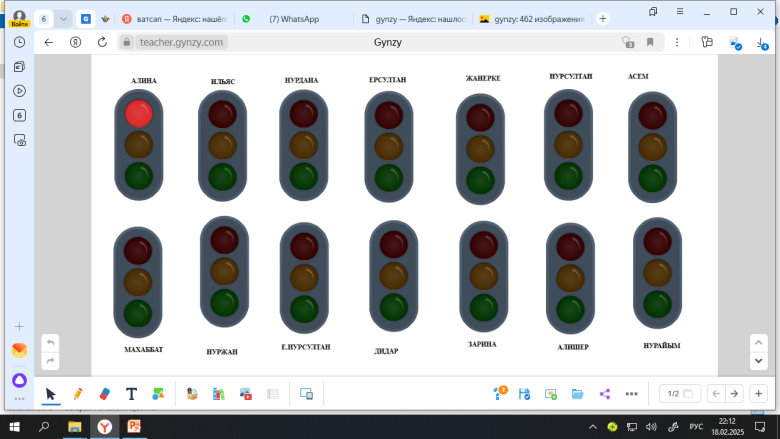Select the НУРАЙЫМ name label
Screen dimensions: 780x439
[x=662, y=346]
